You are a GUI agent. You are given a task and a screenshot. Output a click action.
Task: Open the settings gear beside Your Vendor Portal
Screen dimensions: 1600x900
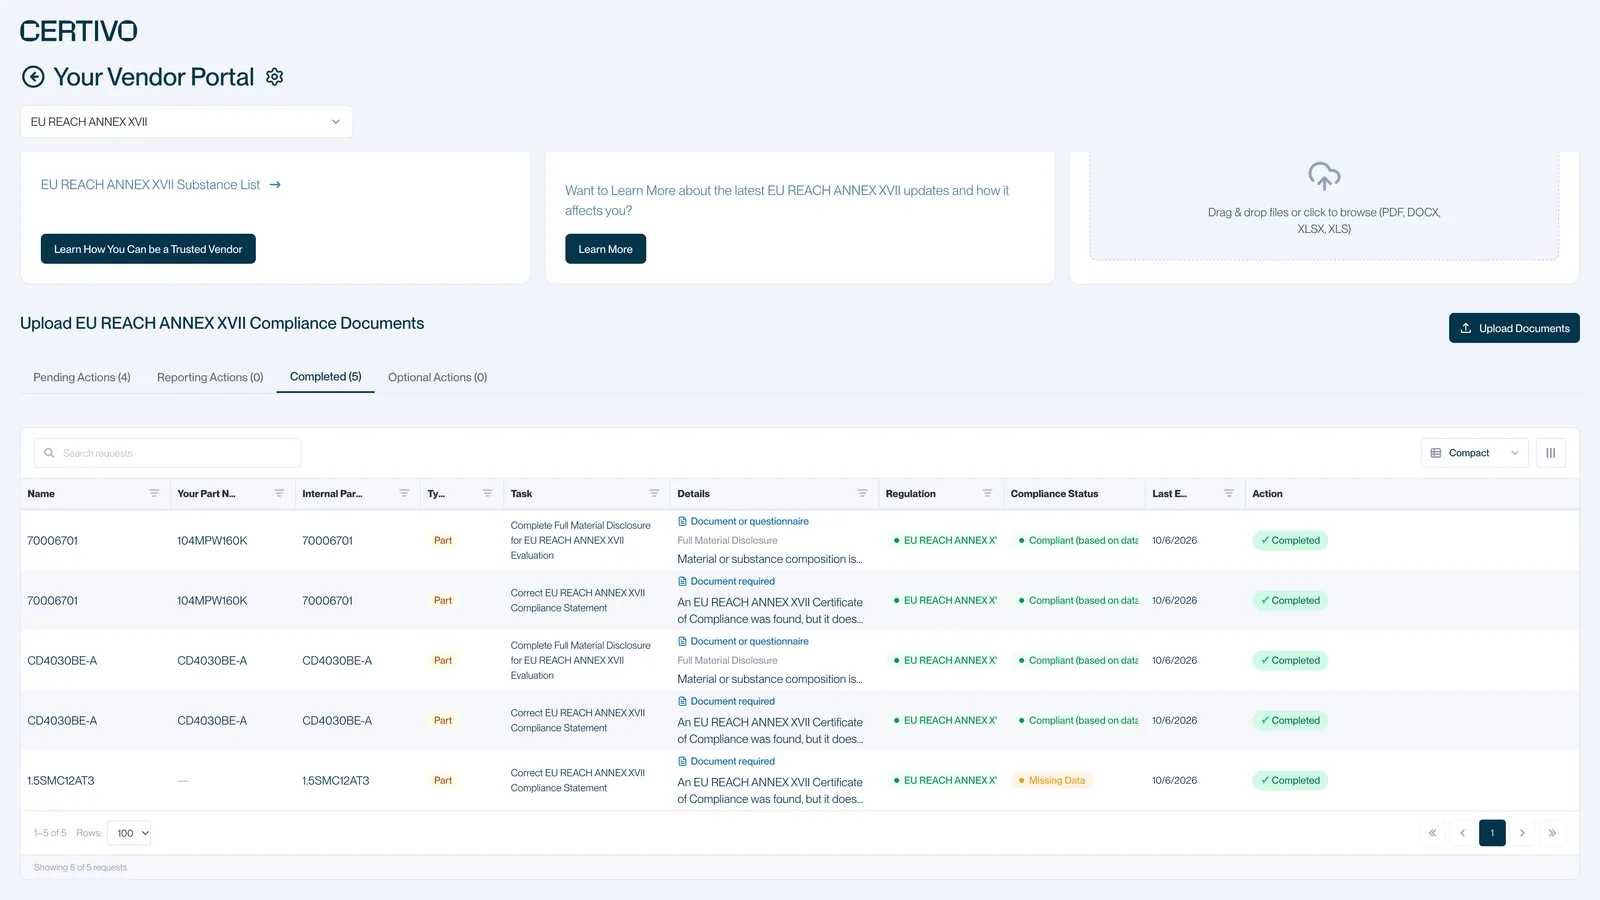[275, 77]
